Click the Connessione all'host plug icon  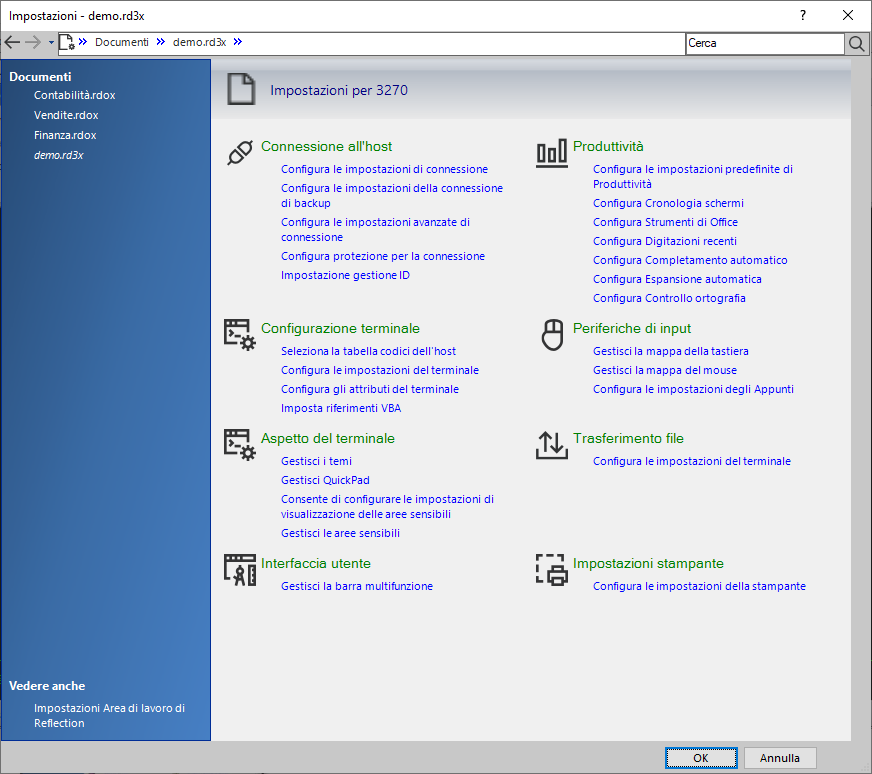click(x=239, y=153)
